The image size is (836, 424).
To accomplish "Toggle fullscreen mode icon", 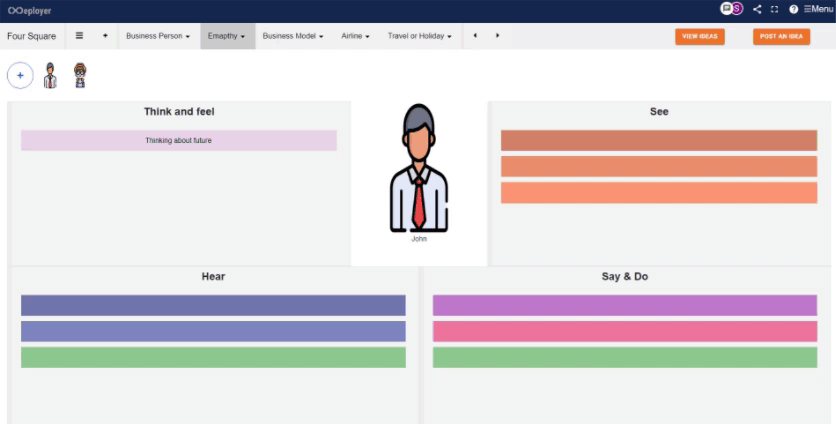I will (x=775, y=9).
